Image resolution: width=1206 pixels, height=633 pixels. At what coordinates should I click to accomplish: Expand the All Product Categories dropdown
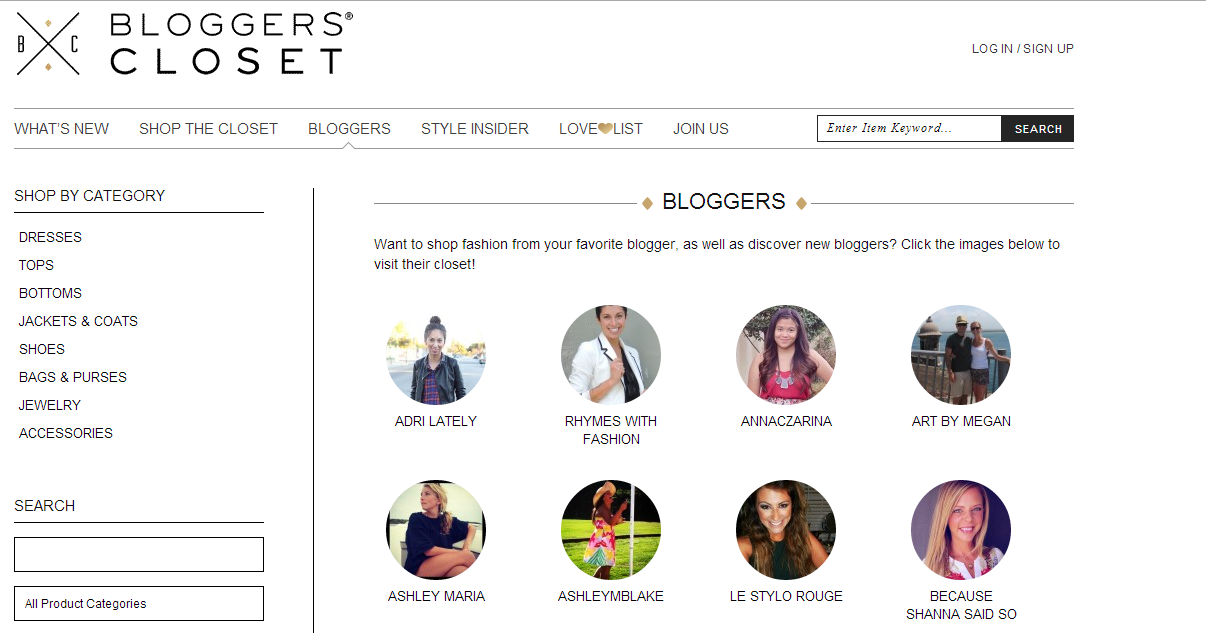[x=139, y=604]
